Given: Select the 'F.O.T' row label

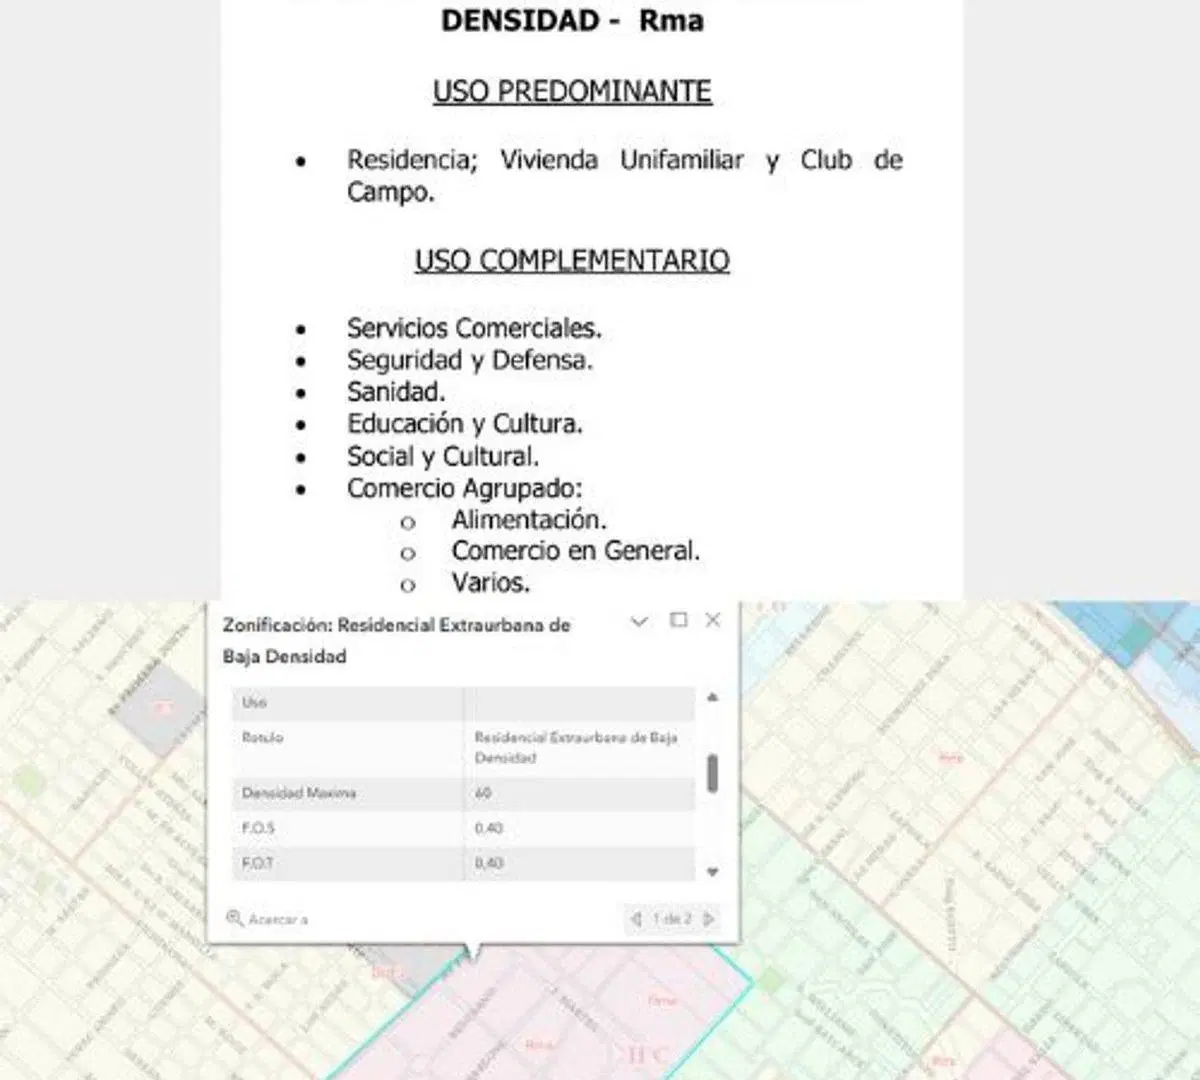Looking at the screenshot, I should click(x=258, y=862).
